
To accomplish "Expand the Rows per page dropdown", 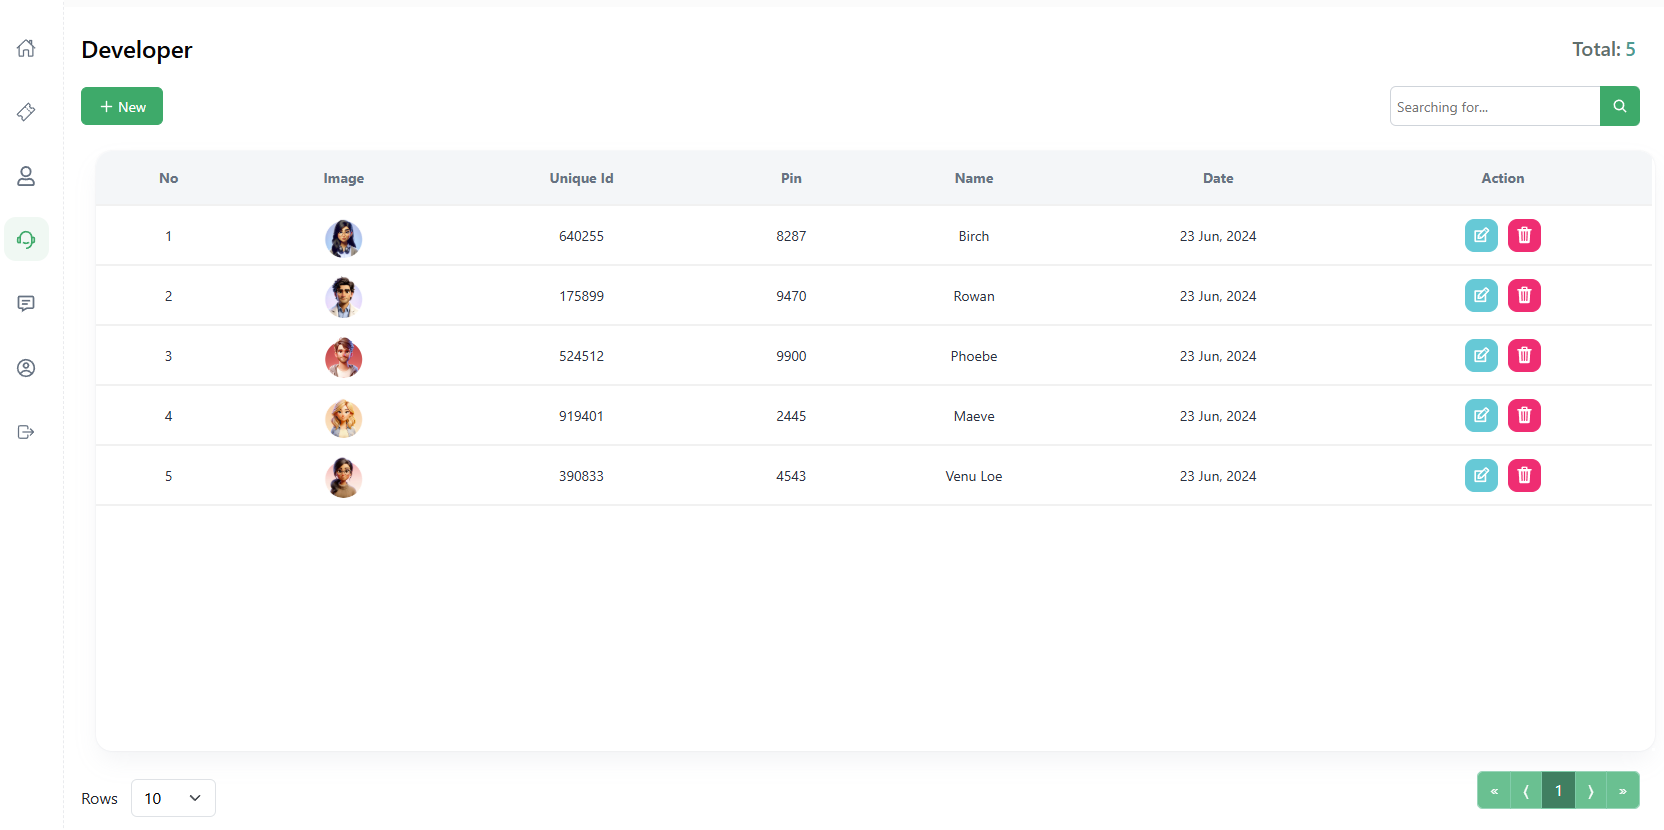I will (x=173, y=798).
